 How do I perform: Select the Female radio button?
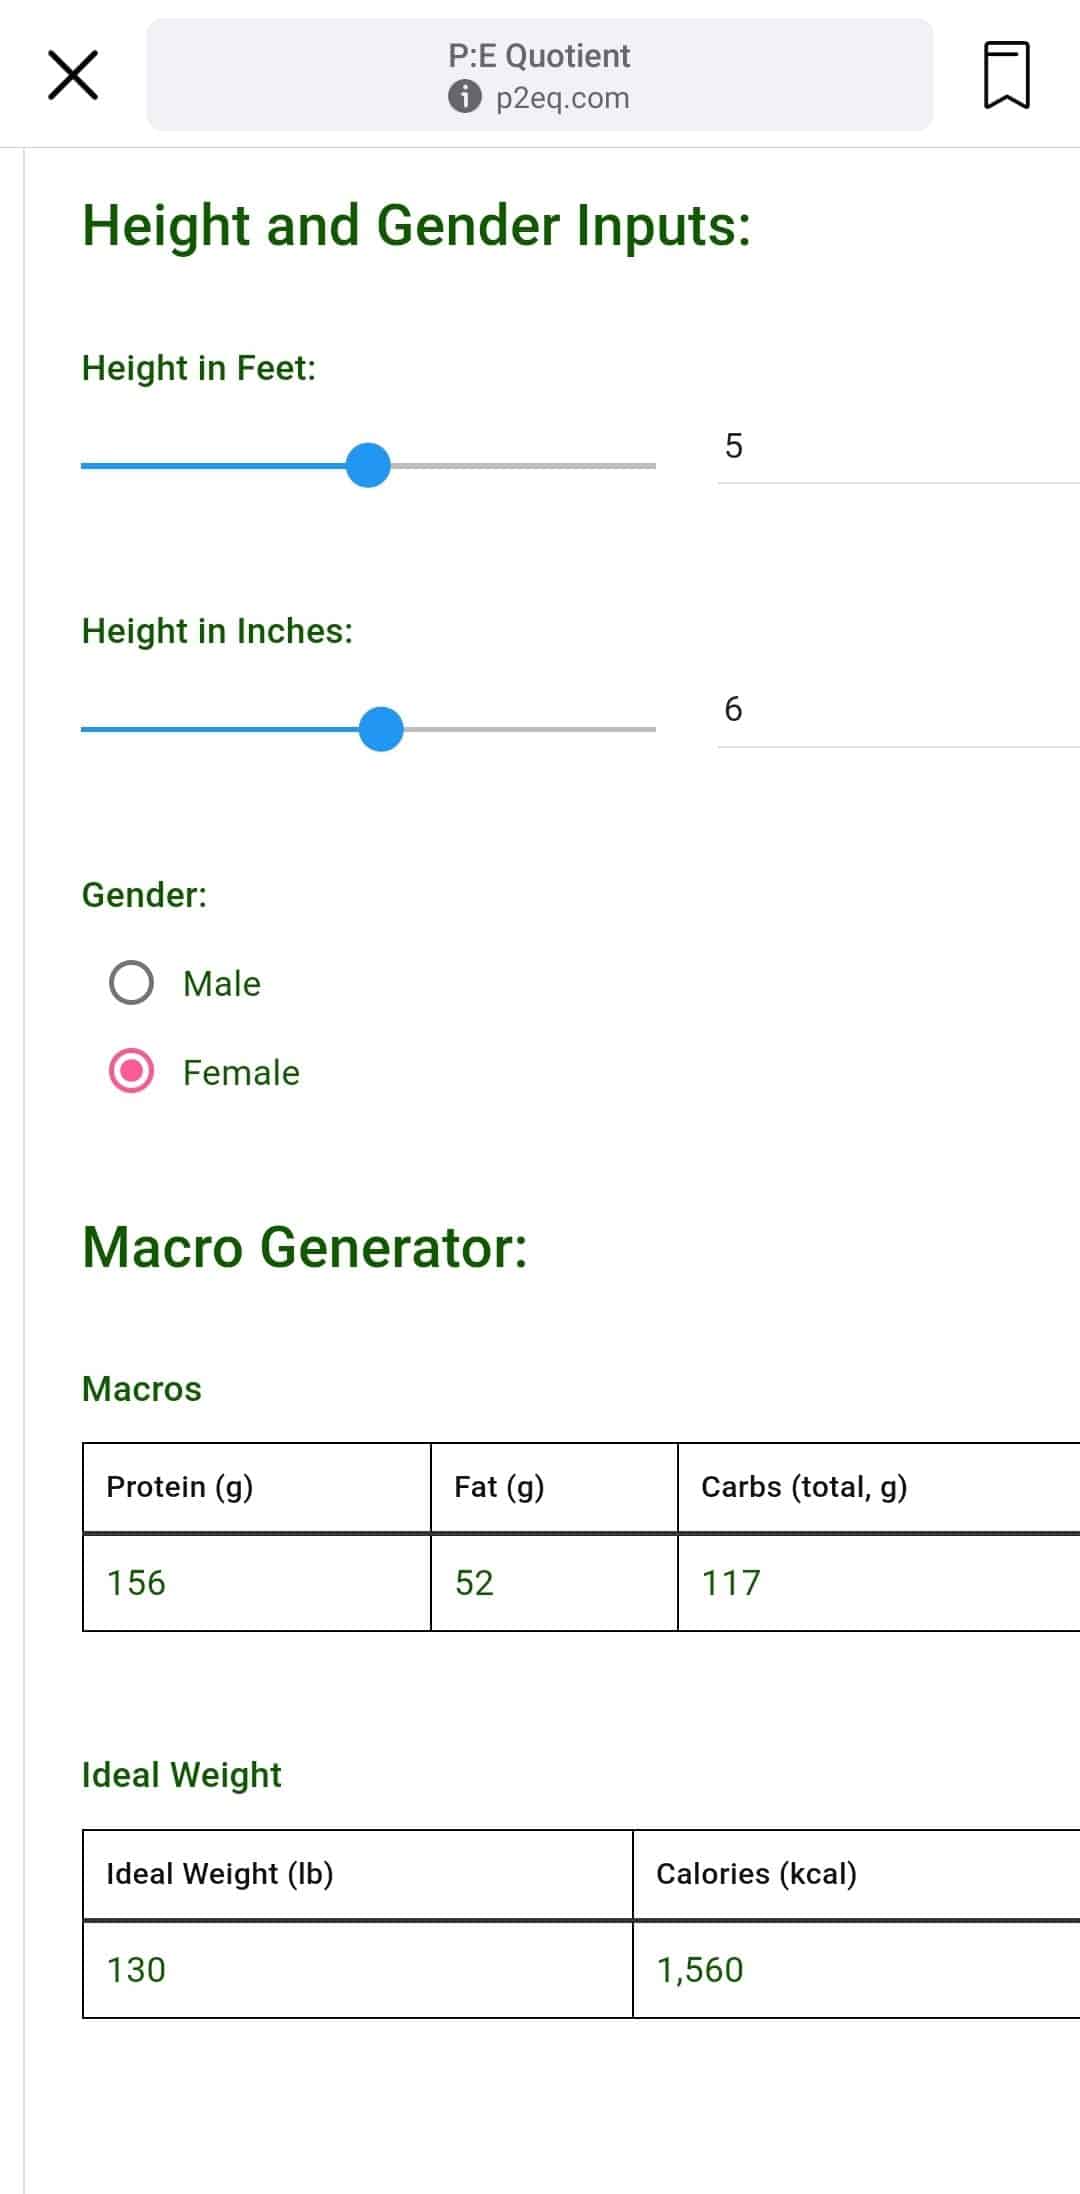(x=131, y=1072)
